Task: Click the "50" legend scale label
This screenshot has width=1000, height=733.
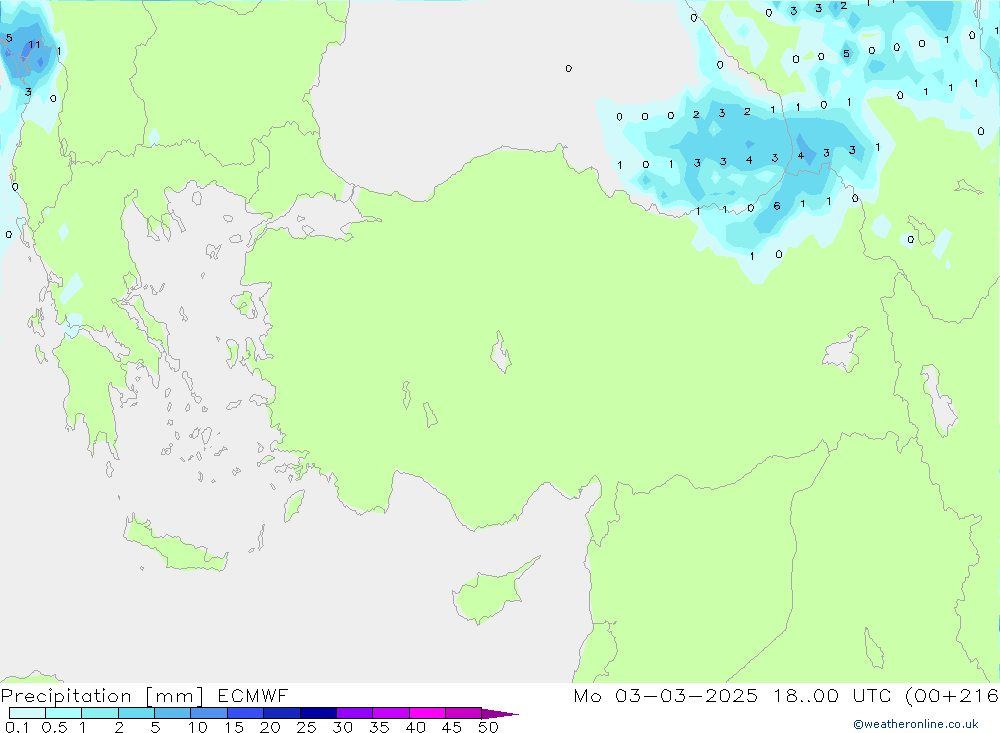Action: pyautogui.click(x=489, y=727)
